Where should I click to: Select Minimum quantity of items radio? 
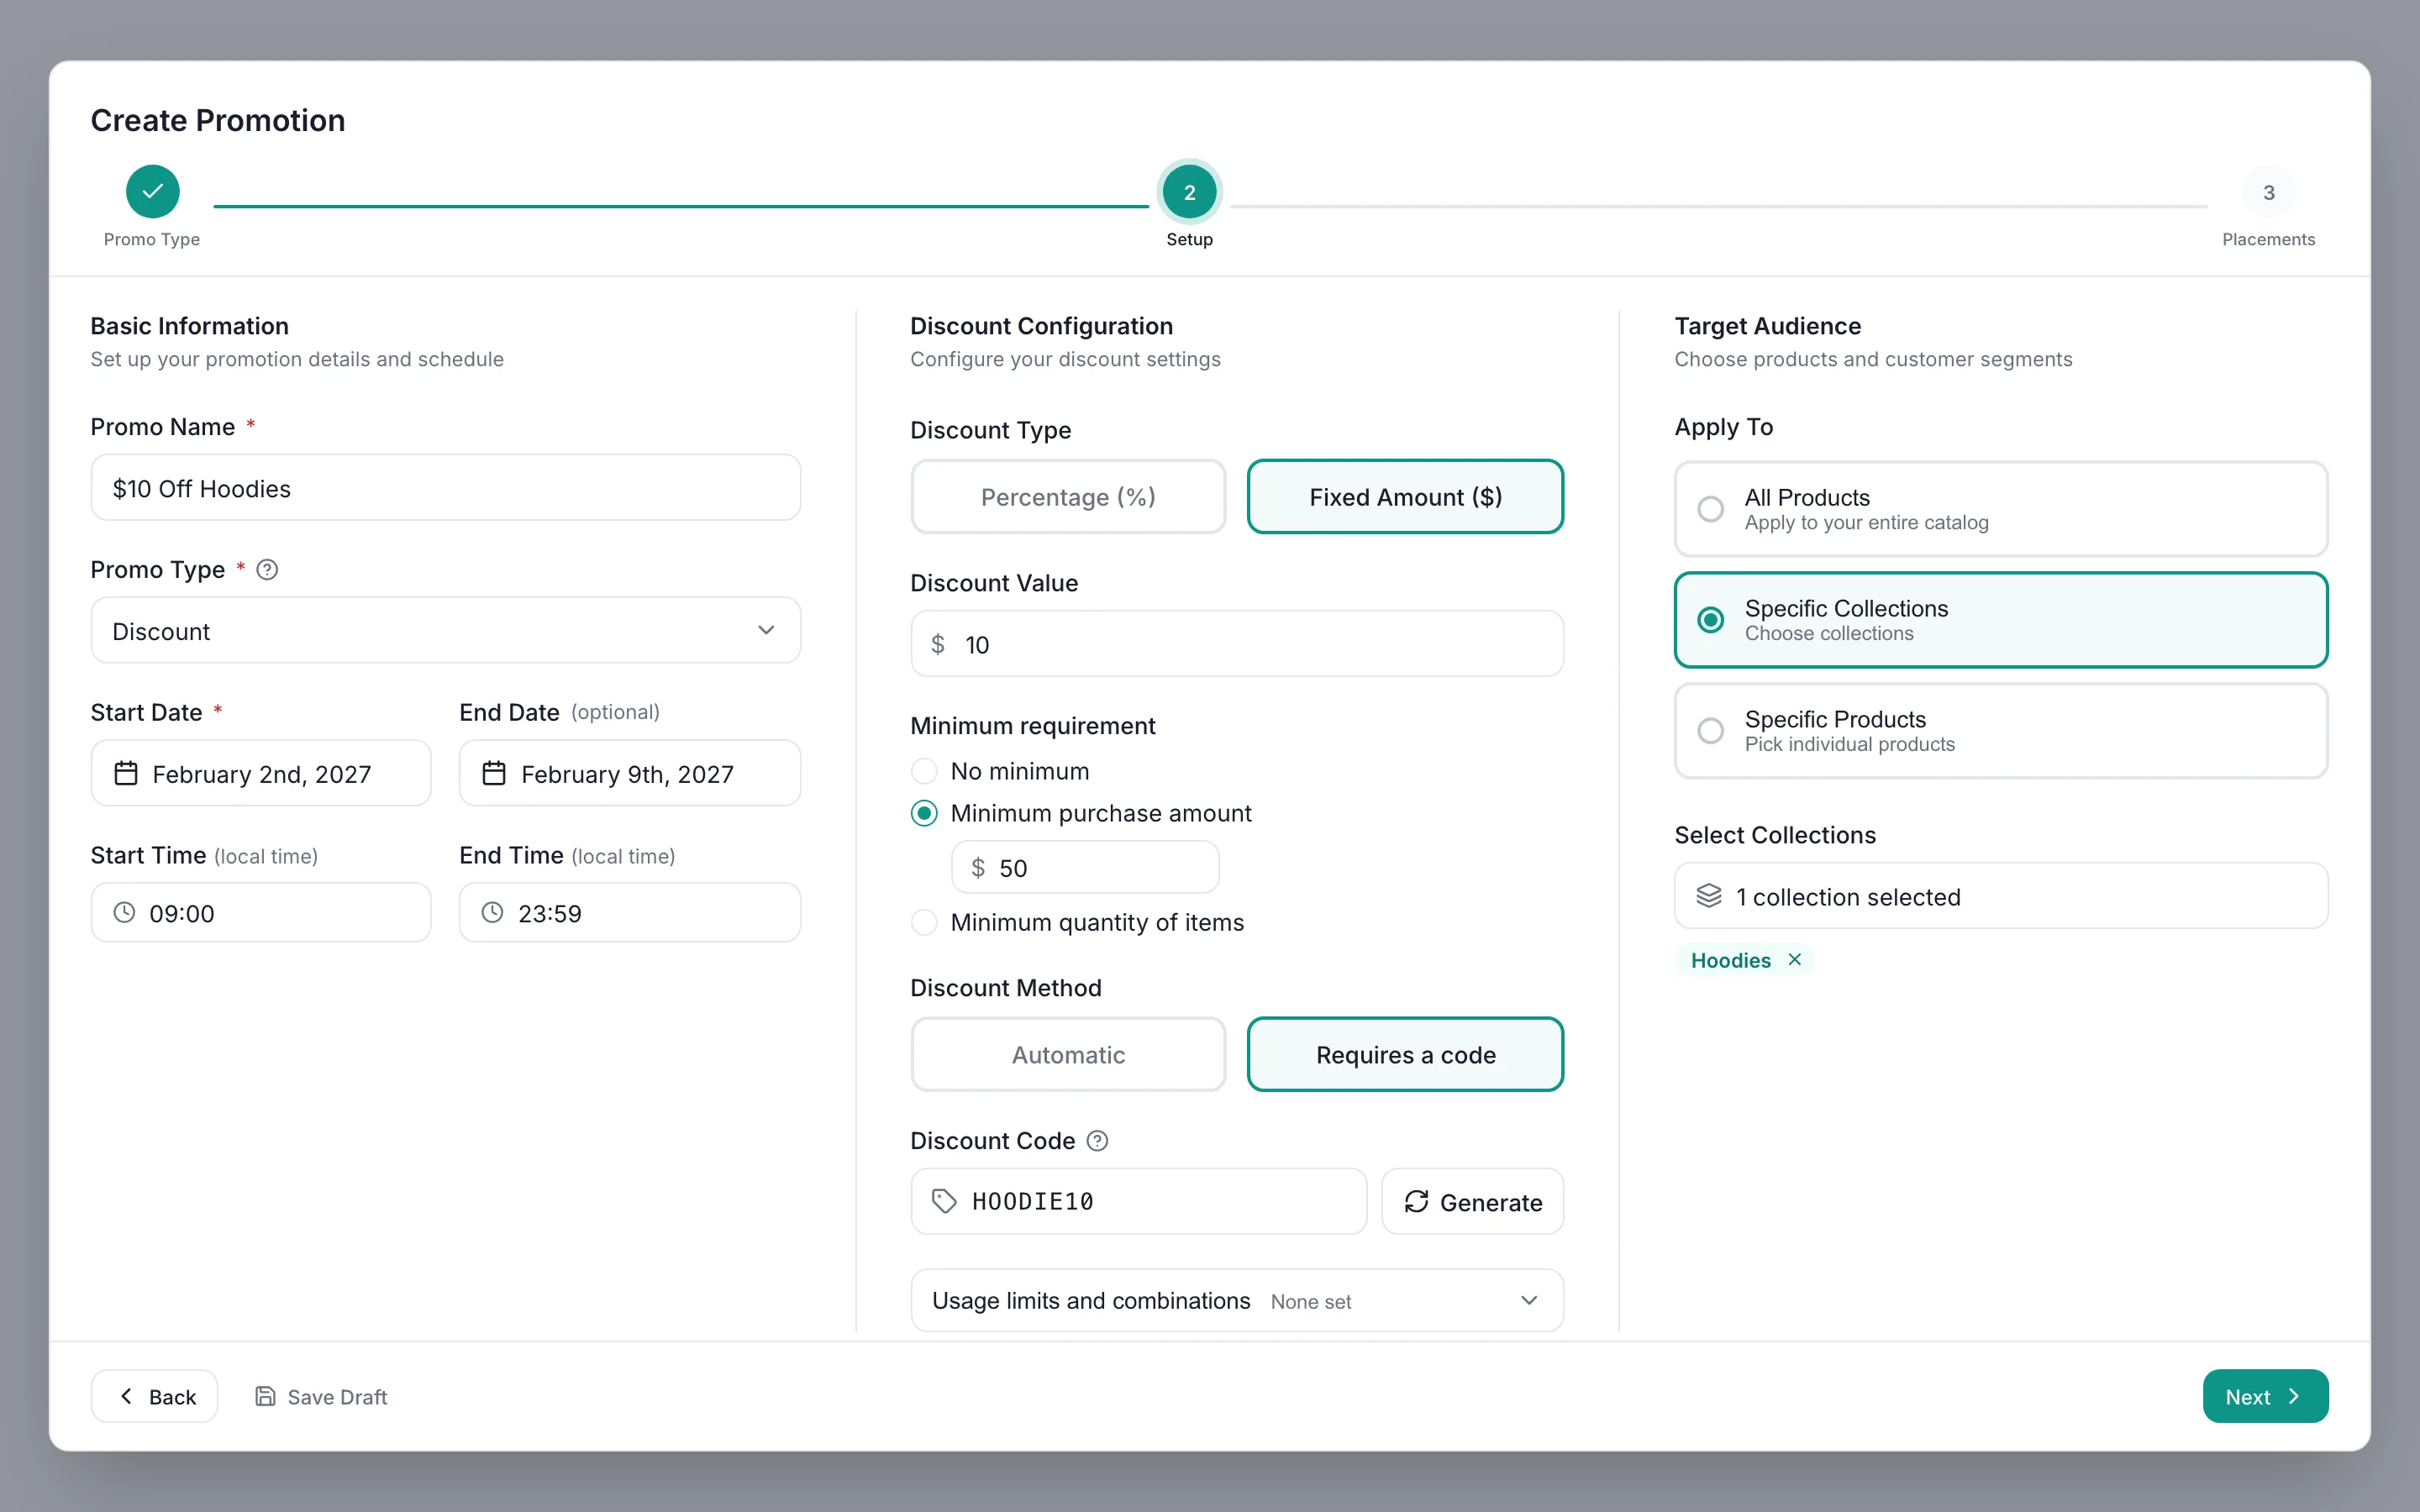(924, 922)
